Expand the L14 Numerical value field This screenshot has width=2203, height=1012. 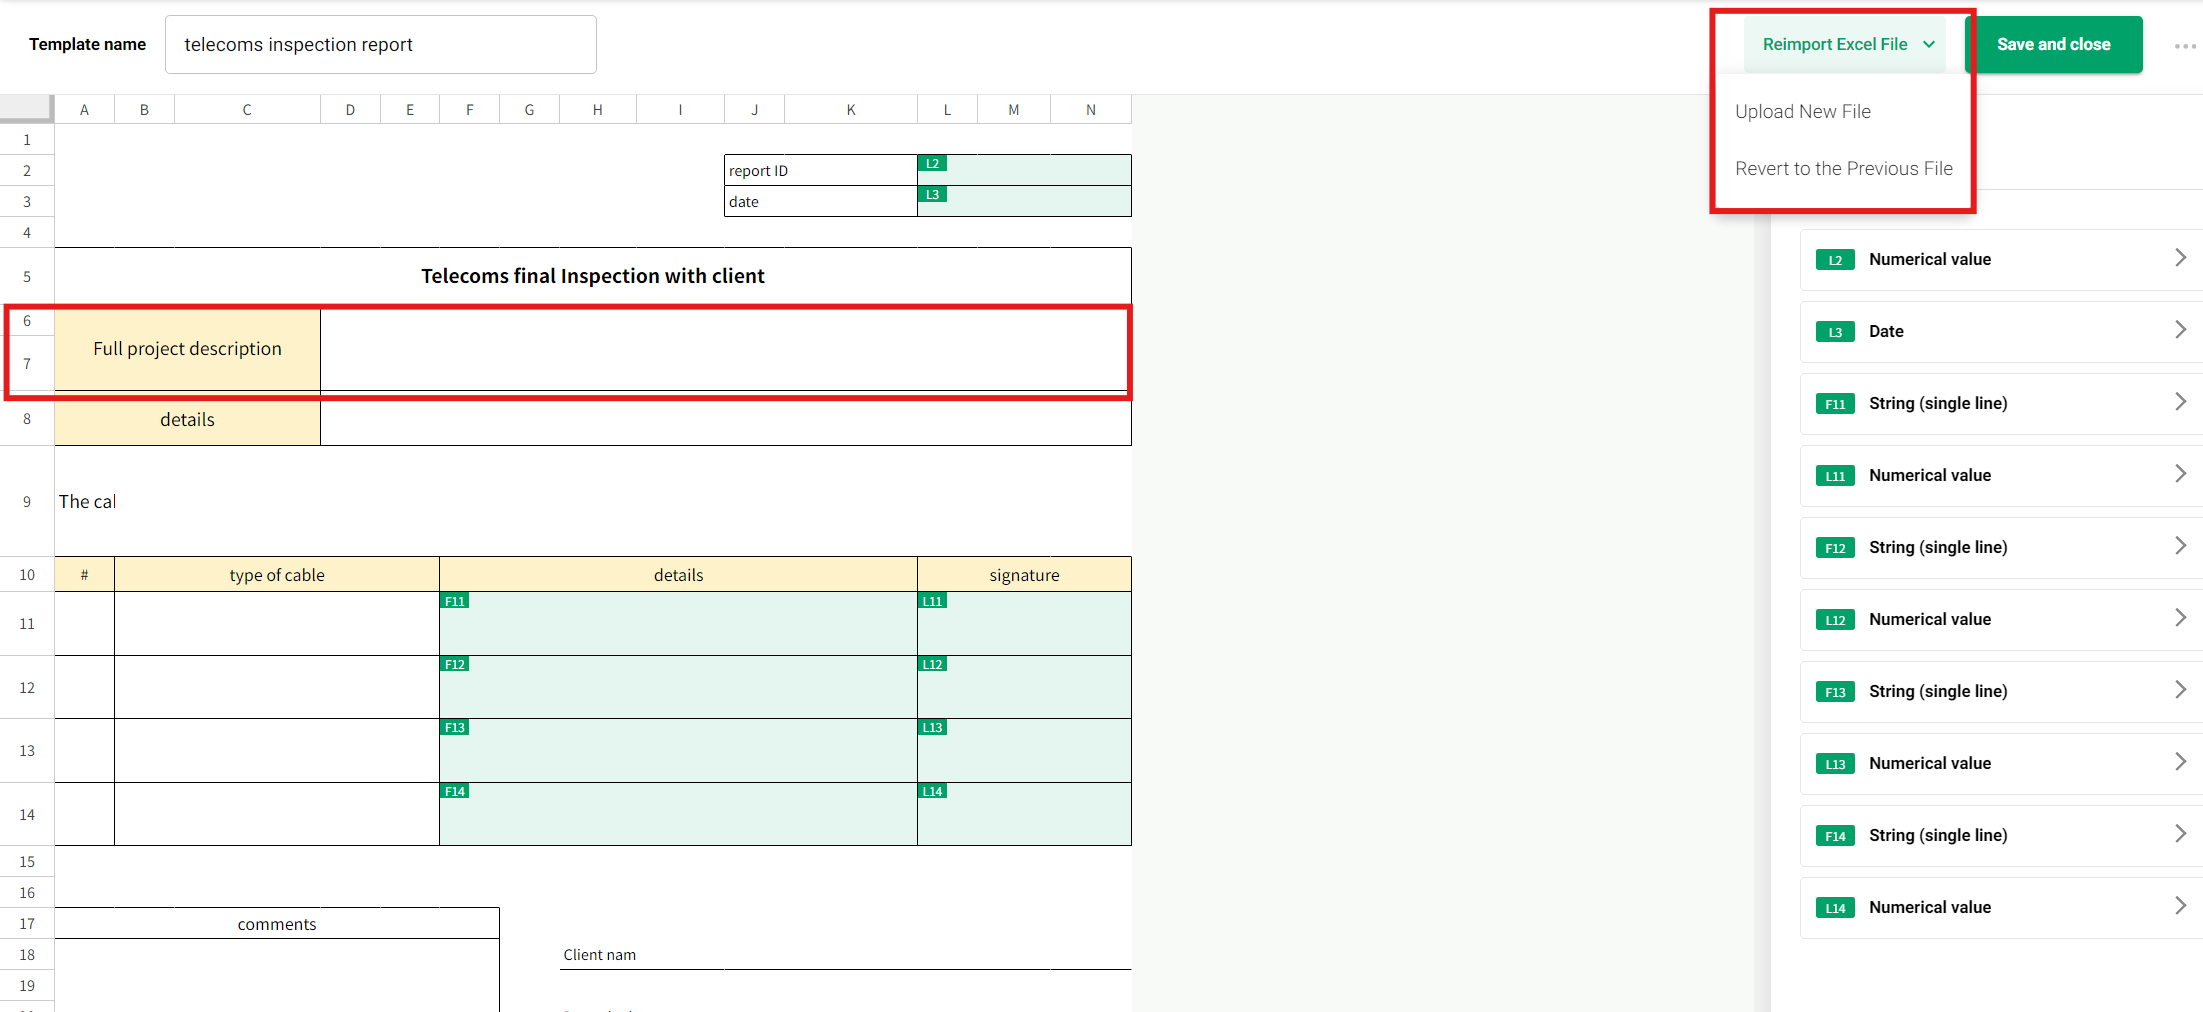coord(2000,908)
